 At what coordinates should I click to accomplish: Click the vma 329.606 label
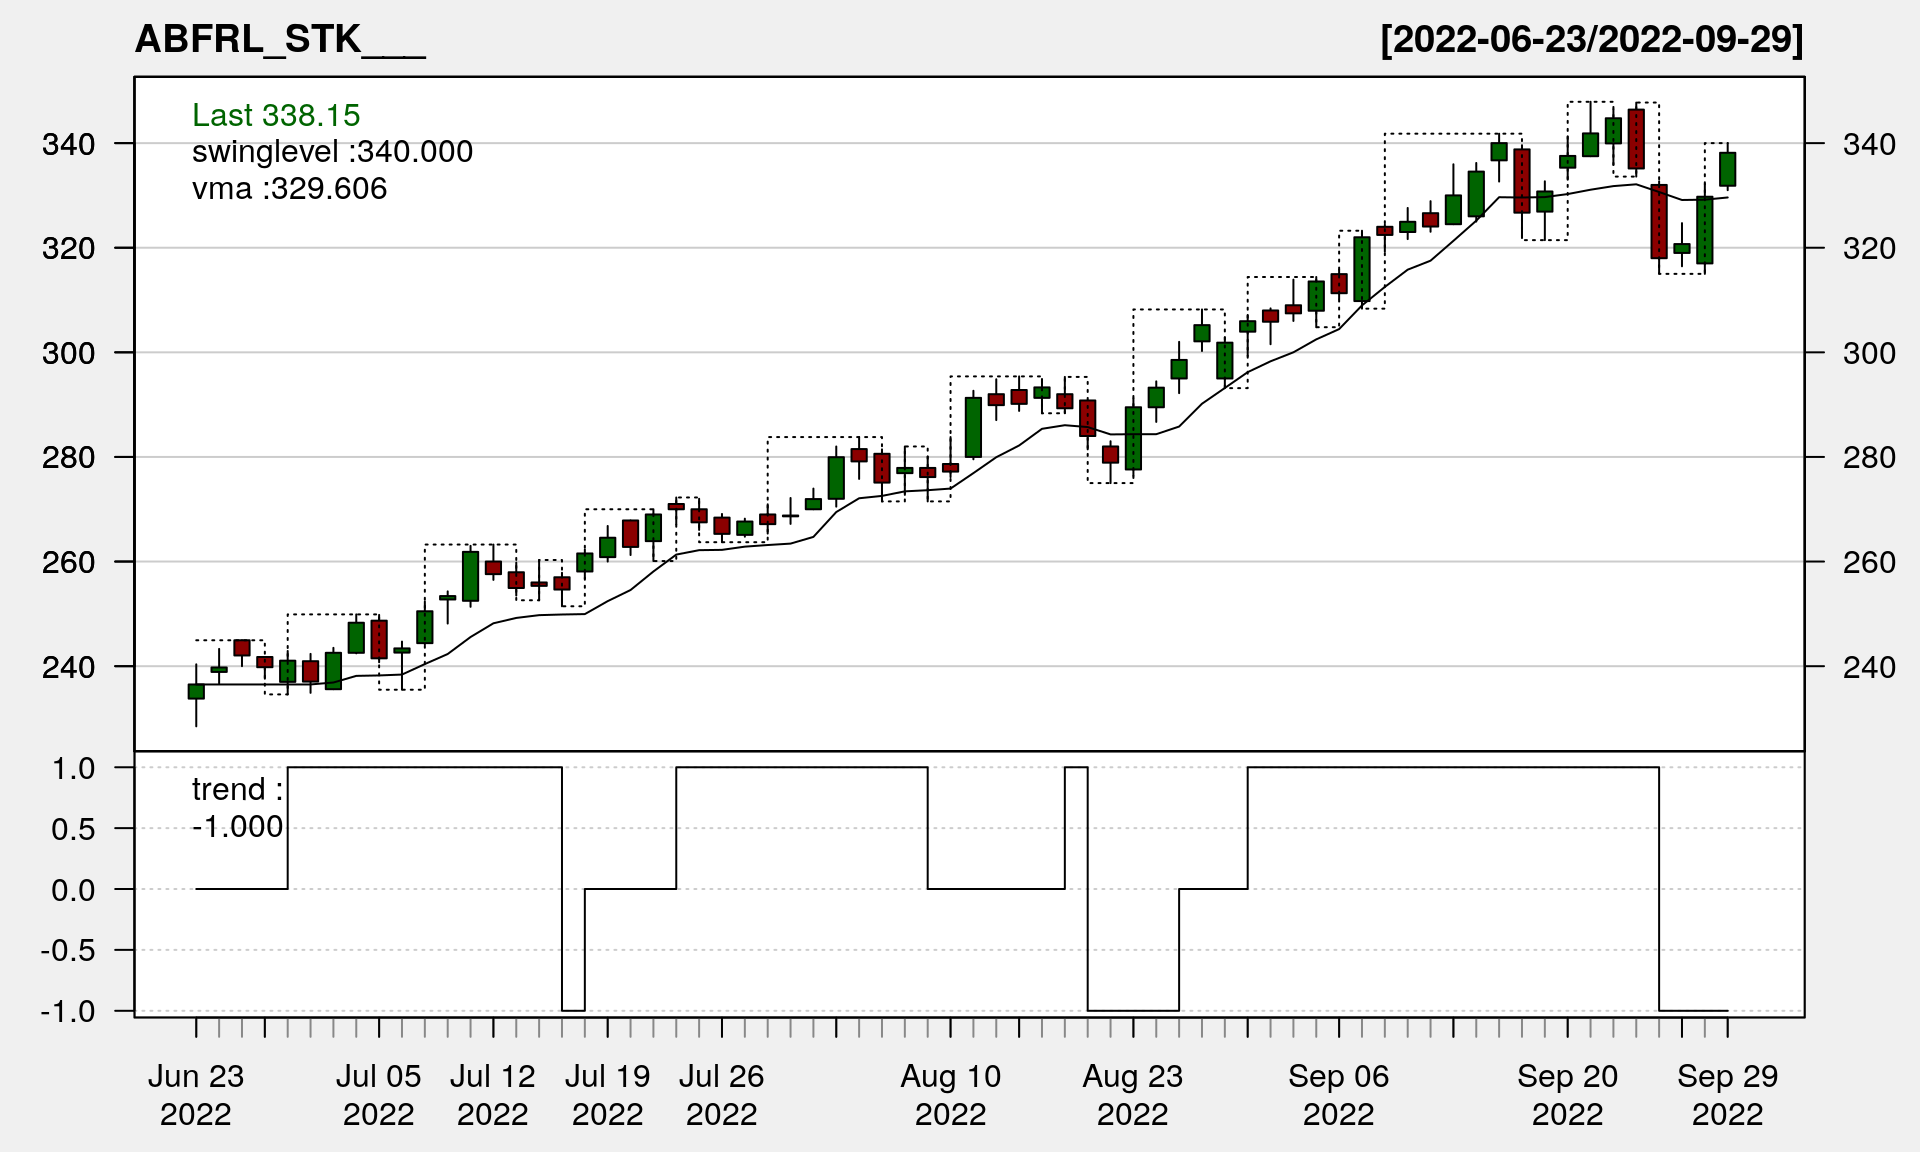(289, 189)
